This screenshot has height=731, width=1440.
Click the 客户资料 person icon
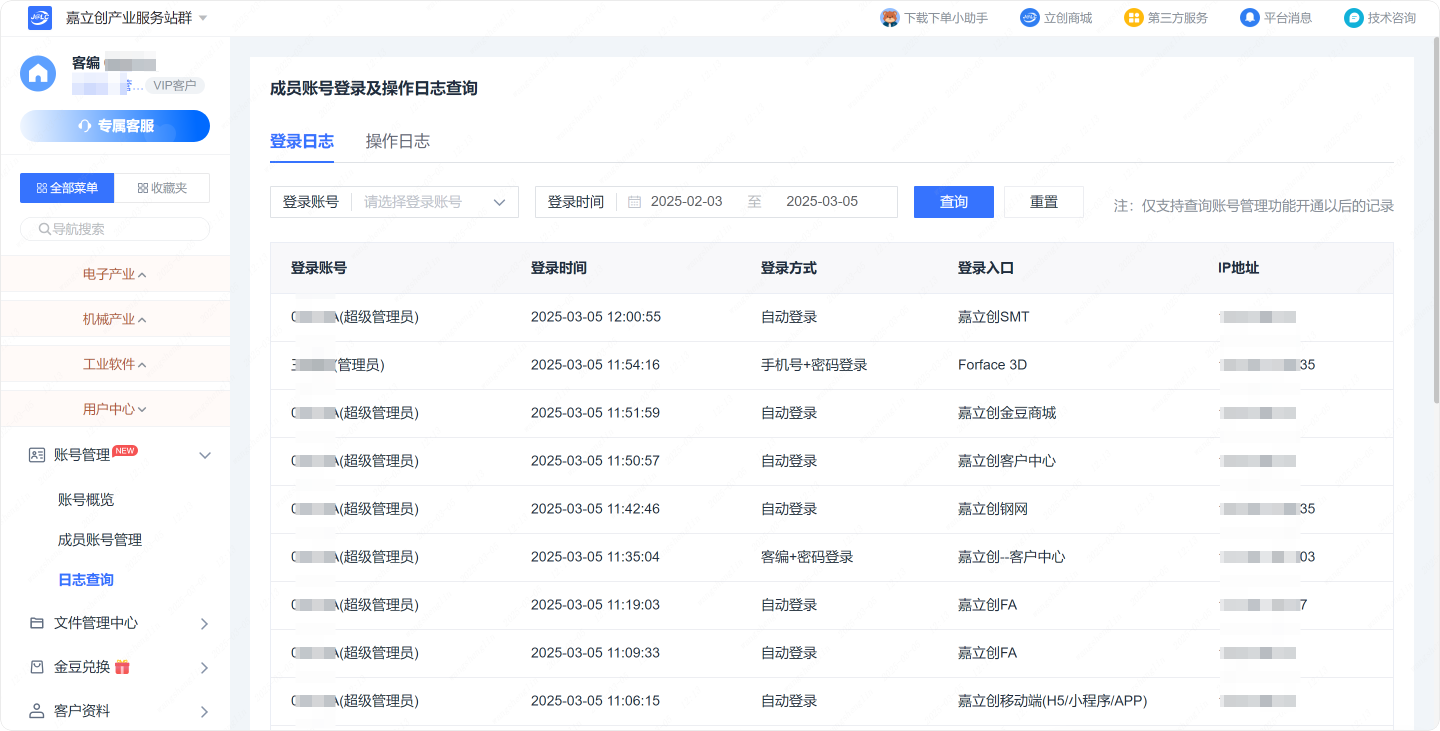(x=37, y=711)
